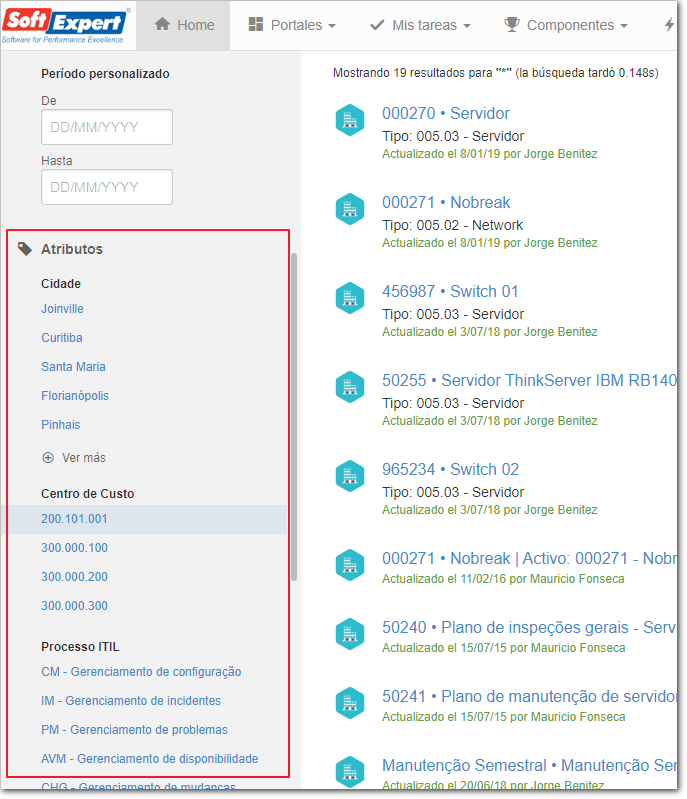This screenshot has width=687, height=799.
Task: Click the Hasta date input field
Action: 107,187
